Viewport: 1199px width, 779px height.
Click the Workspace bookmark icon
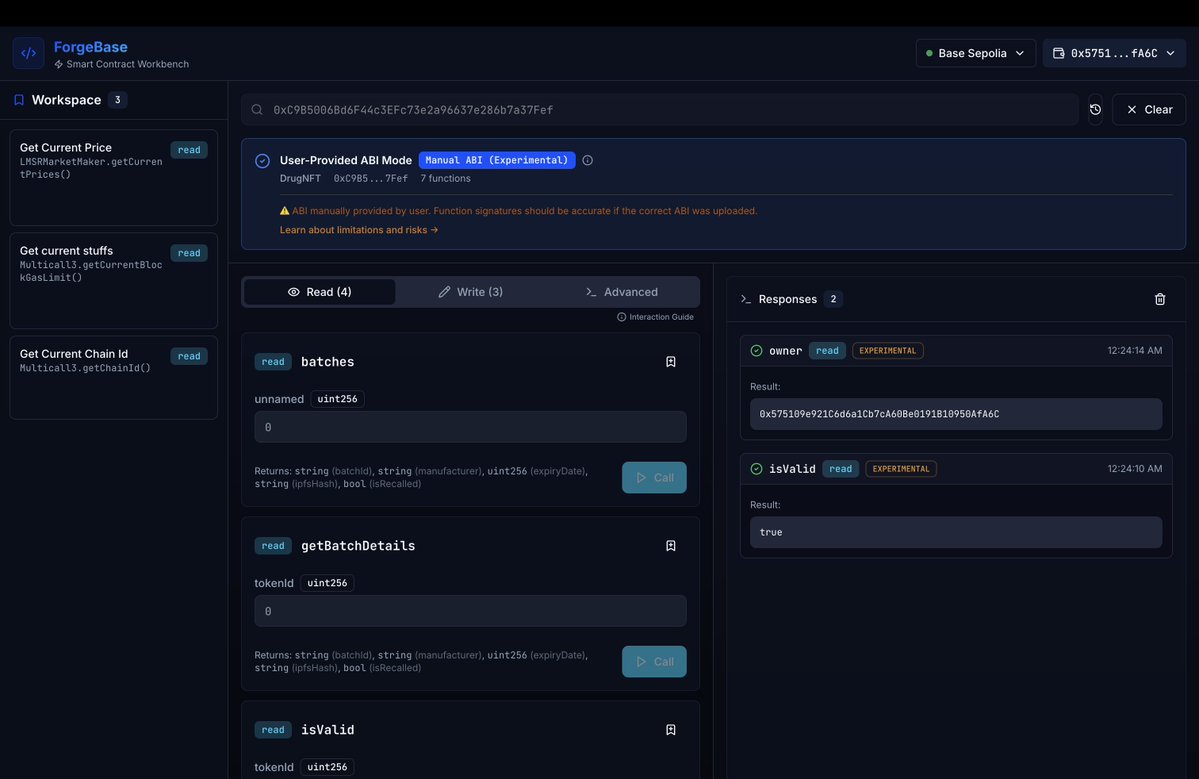(x=19, y=100)
